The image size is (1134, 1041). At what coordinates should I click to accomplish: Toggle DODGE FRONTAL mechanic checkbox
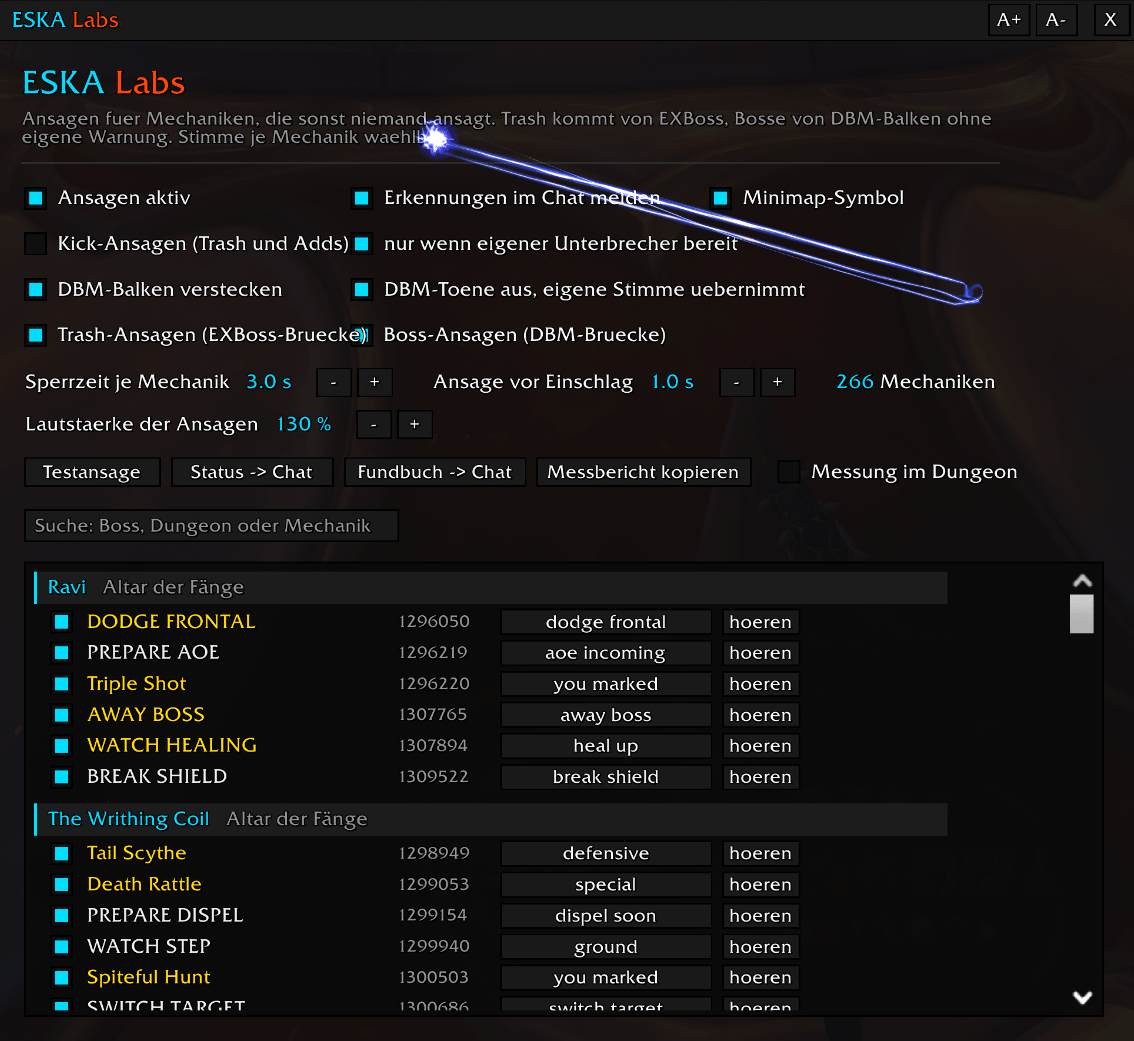[61, 622]
